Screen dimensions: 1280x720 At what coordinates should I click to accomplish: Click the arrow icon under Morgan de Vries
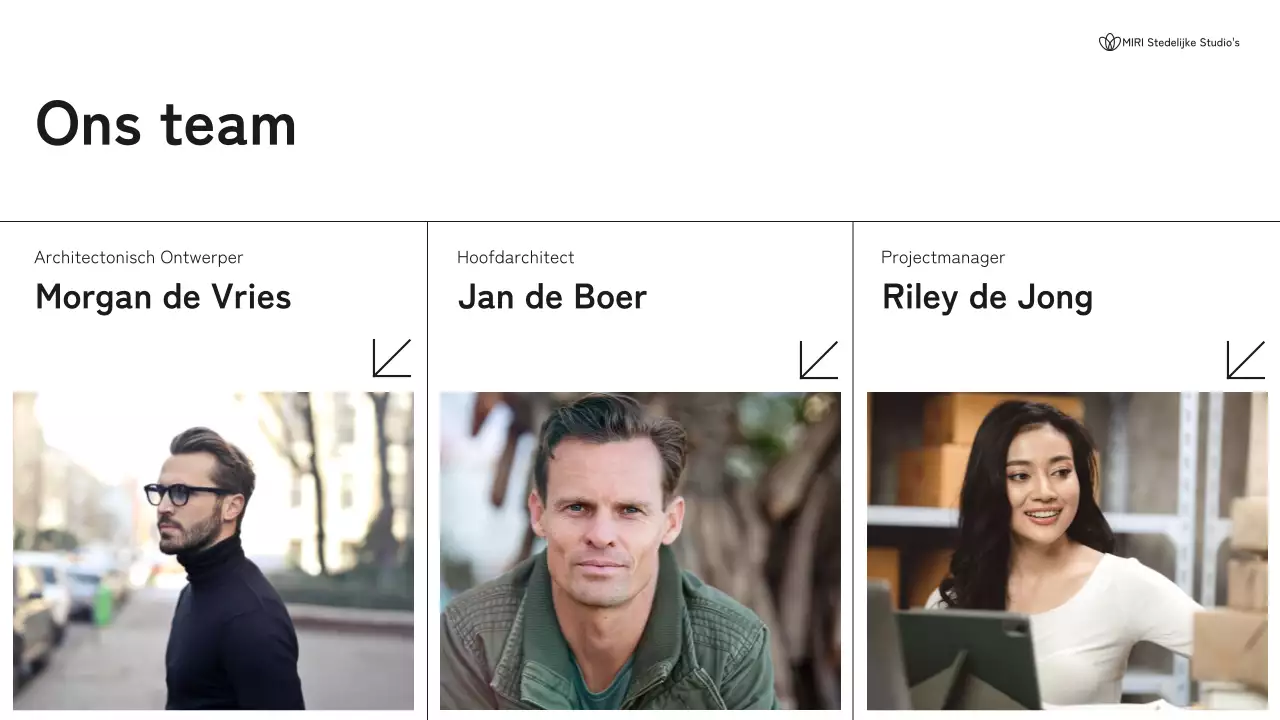pos(392,358)
